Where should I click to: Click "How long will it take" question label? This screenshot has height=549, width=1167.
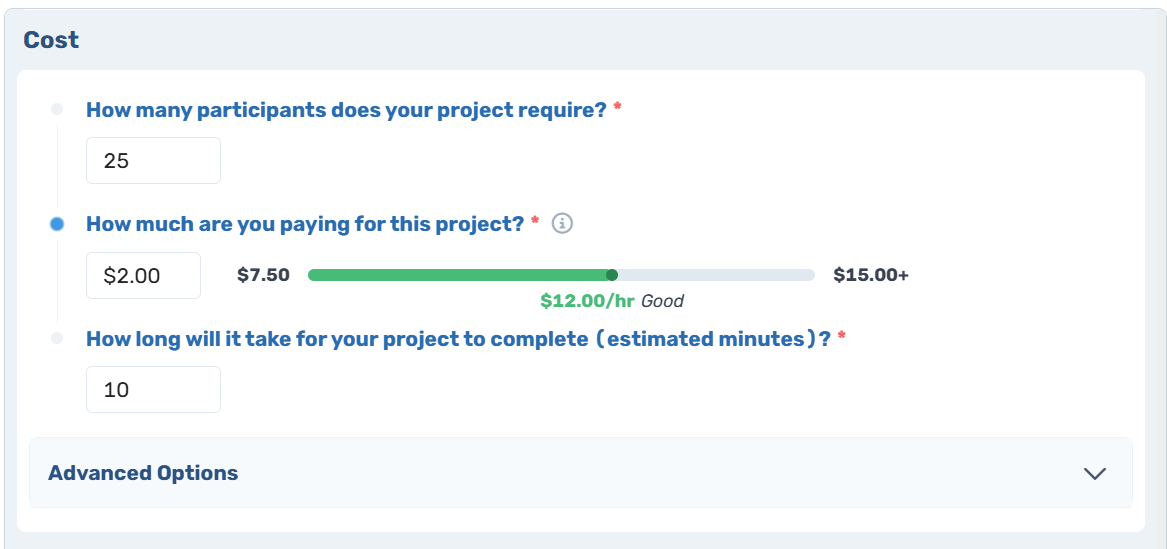458,339
